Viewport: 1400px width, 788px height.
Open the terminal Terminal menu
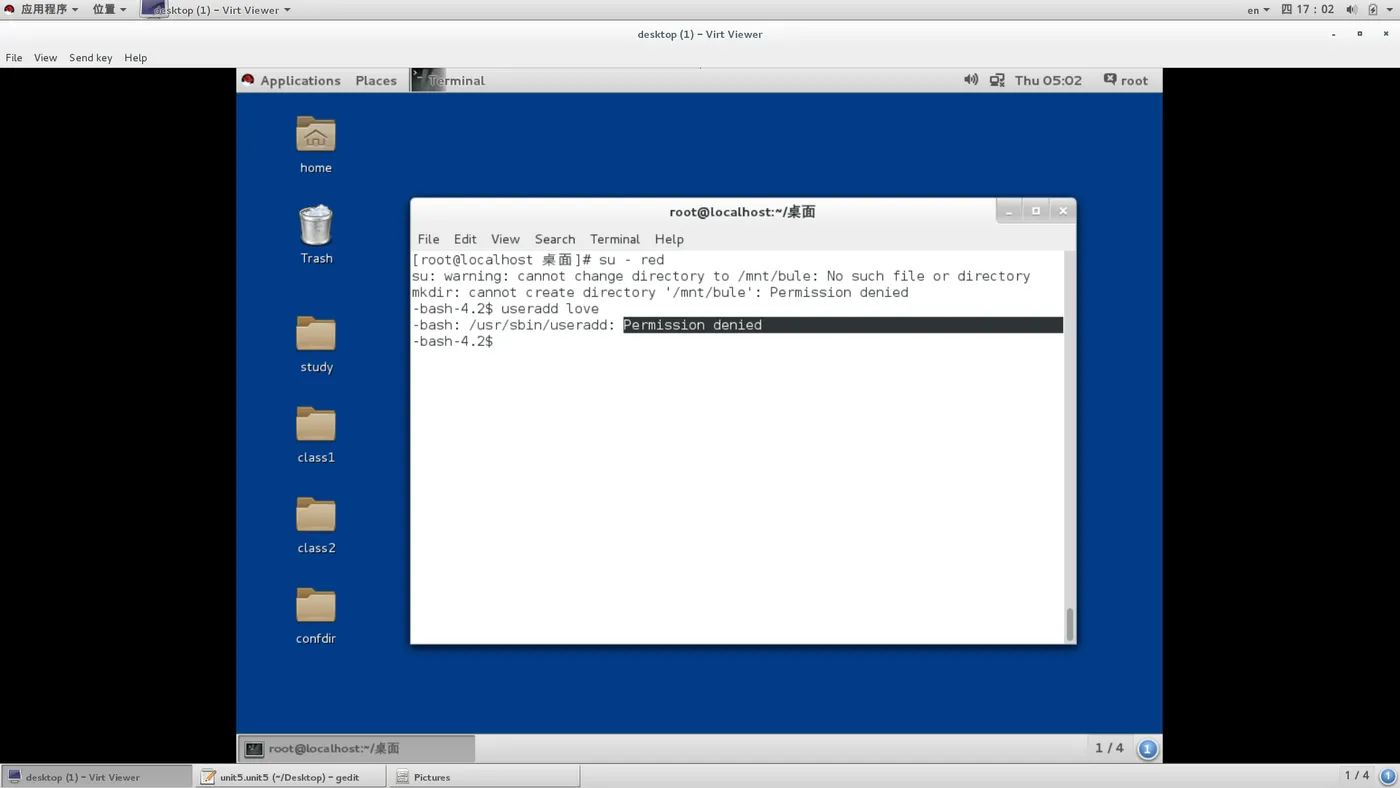pos(614,239)
